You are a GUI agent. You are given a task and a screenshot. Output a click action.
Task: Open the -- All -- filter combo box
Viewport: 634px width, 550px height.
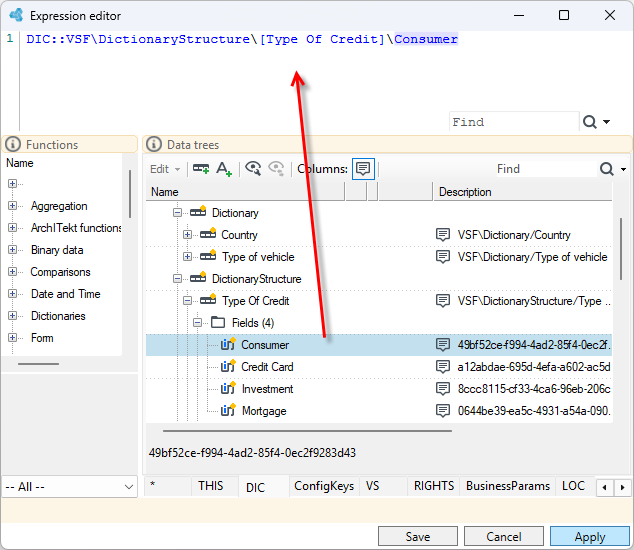70,487
